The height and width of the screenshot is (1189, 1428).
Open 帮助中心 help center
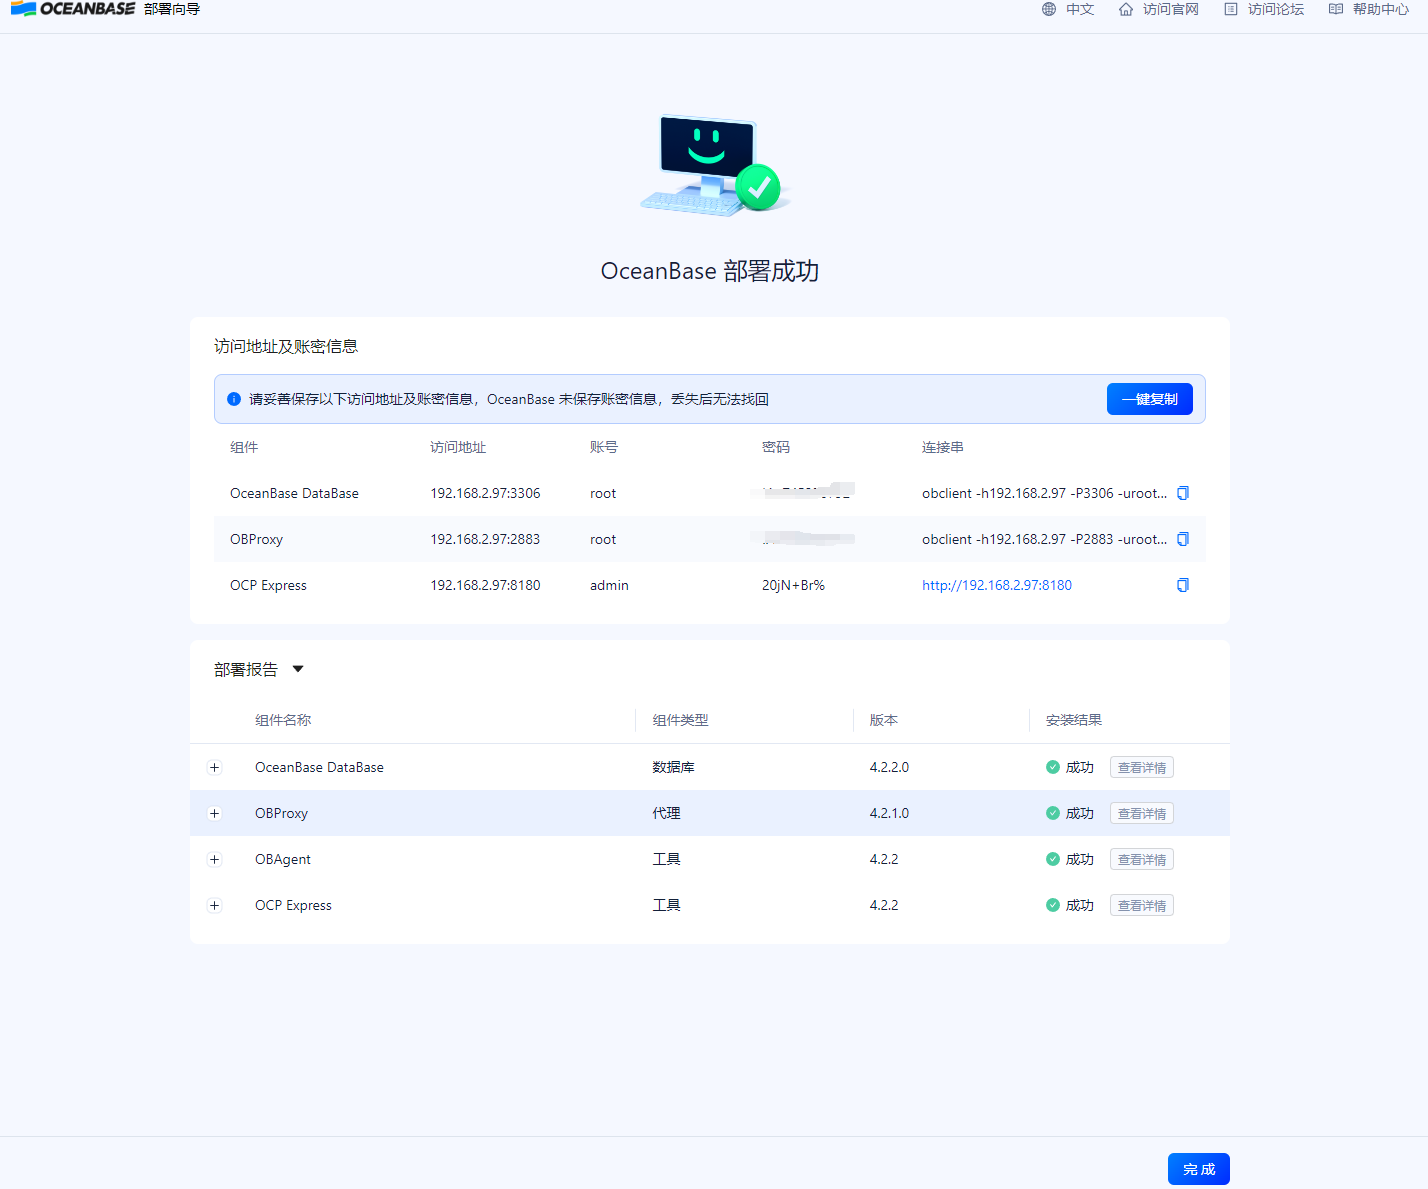pos(1381,9)
